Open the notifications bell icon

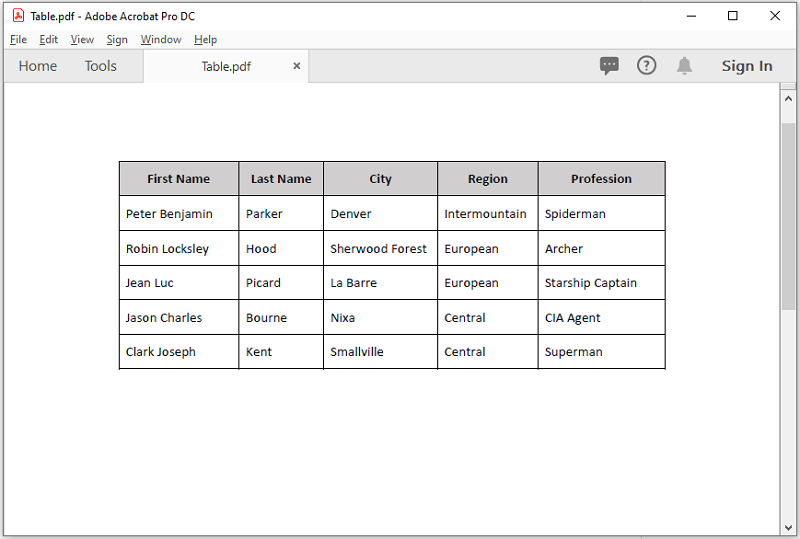pyautogui.click(x=684, y=65)
